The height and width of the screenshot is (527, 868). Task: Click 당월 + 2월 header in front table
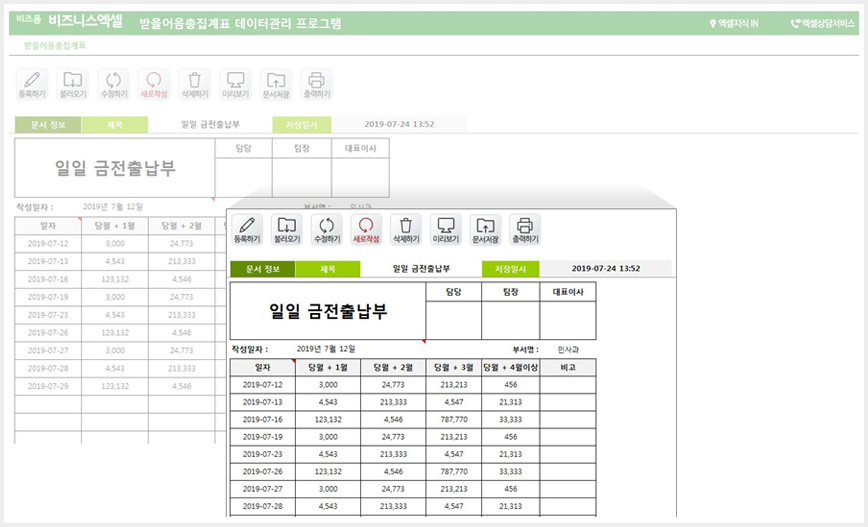coord(393,368)
